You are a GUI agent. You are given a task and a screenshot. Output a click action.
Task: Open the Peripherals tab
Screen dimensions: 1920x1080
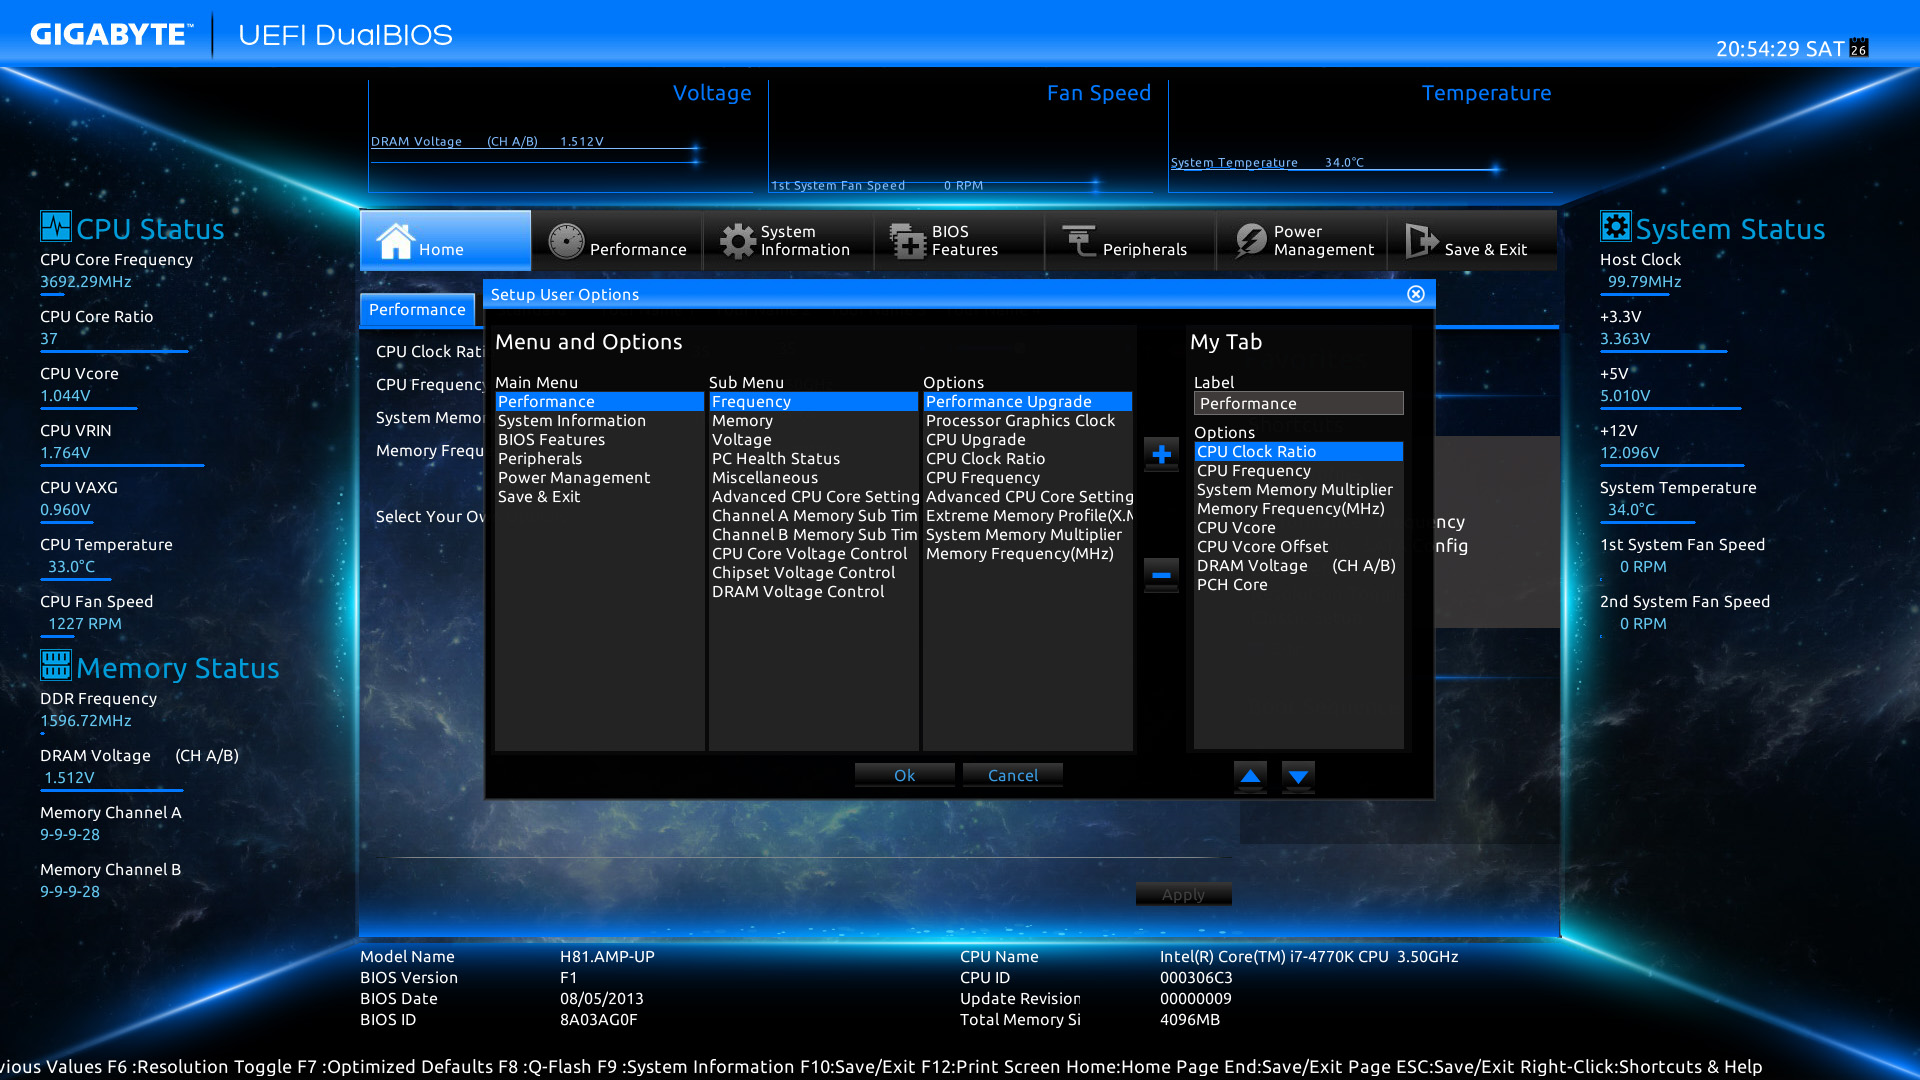1130,240
